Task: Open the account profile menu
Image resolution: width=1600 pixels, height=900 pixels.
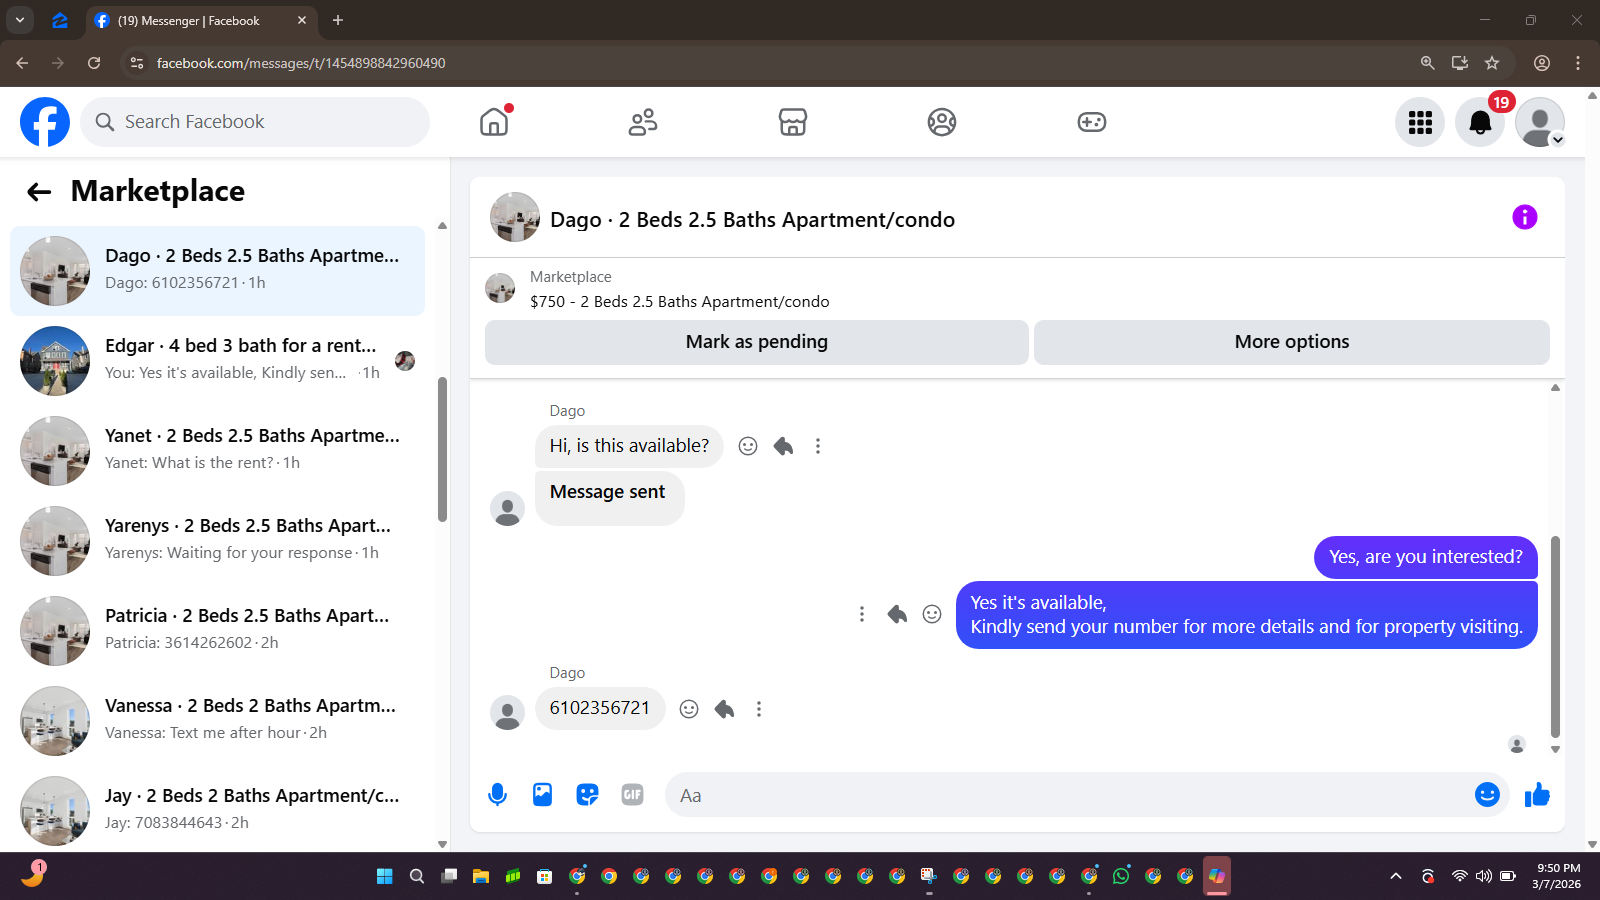Action: [1540, 122]
